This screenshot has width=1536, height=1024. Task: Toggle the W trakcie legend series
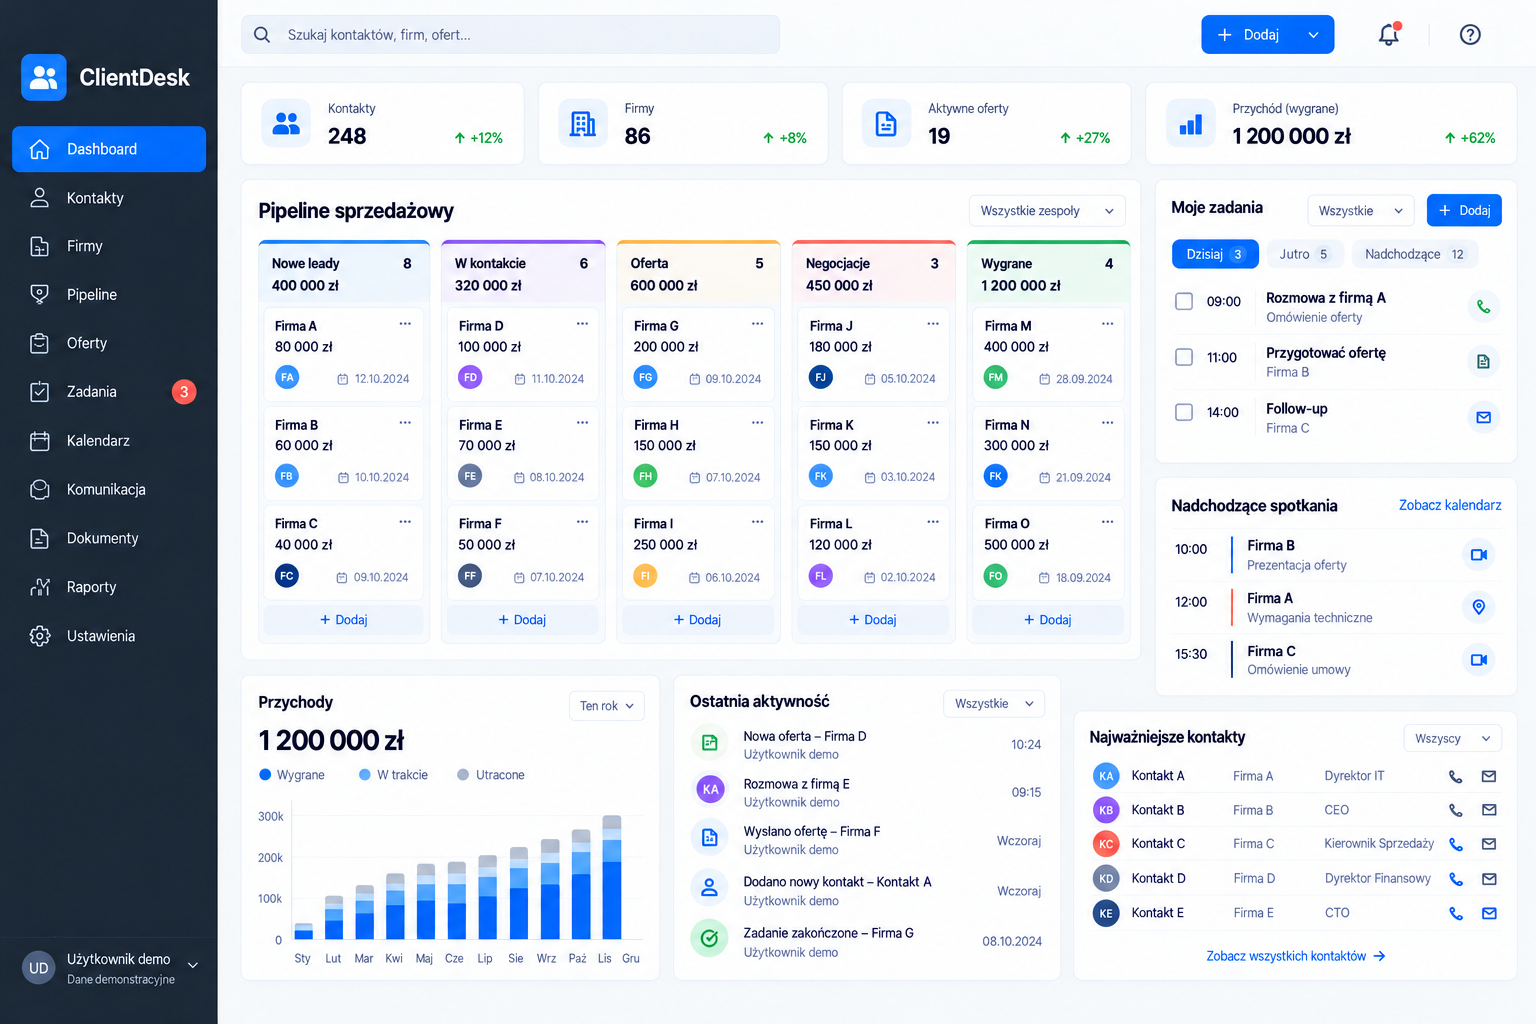(x=393, y=775)
